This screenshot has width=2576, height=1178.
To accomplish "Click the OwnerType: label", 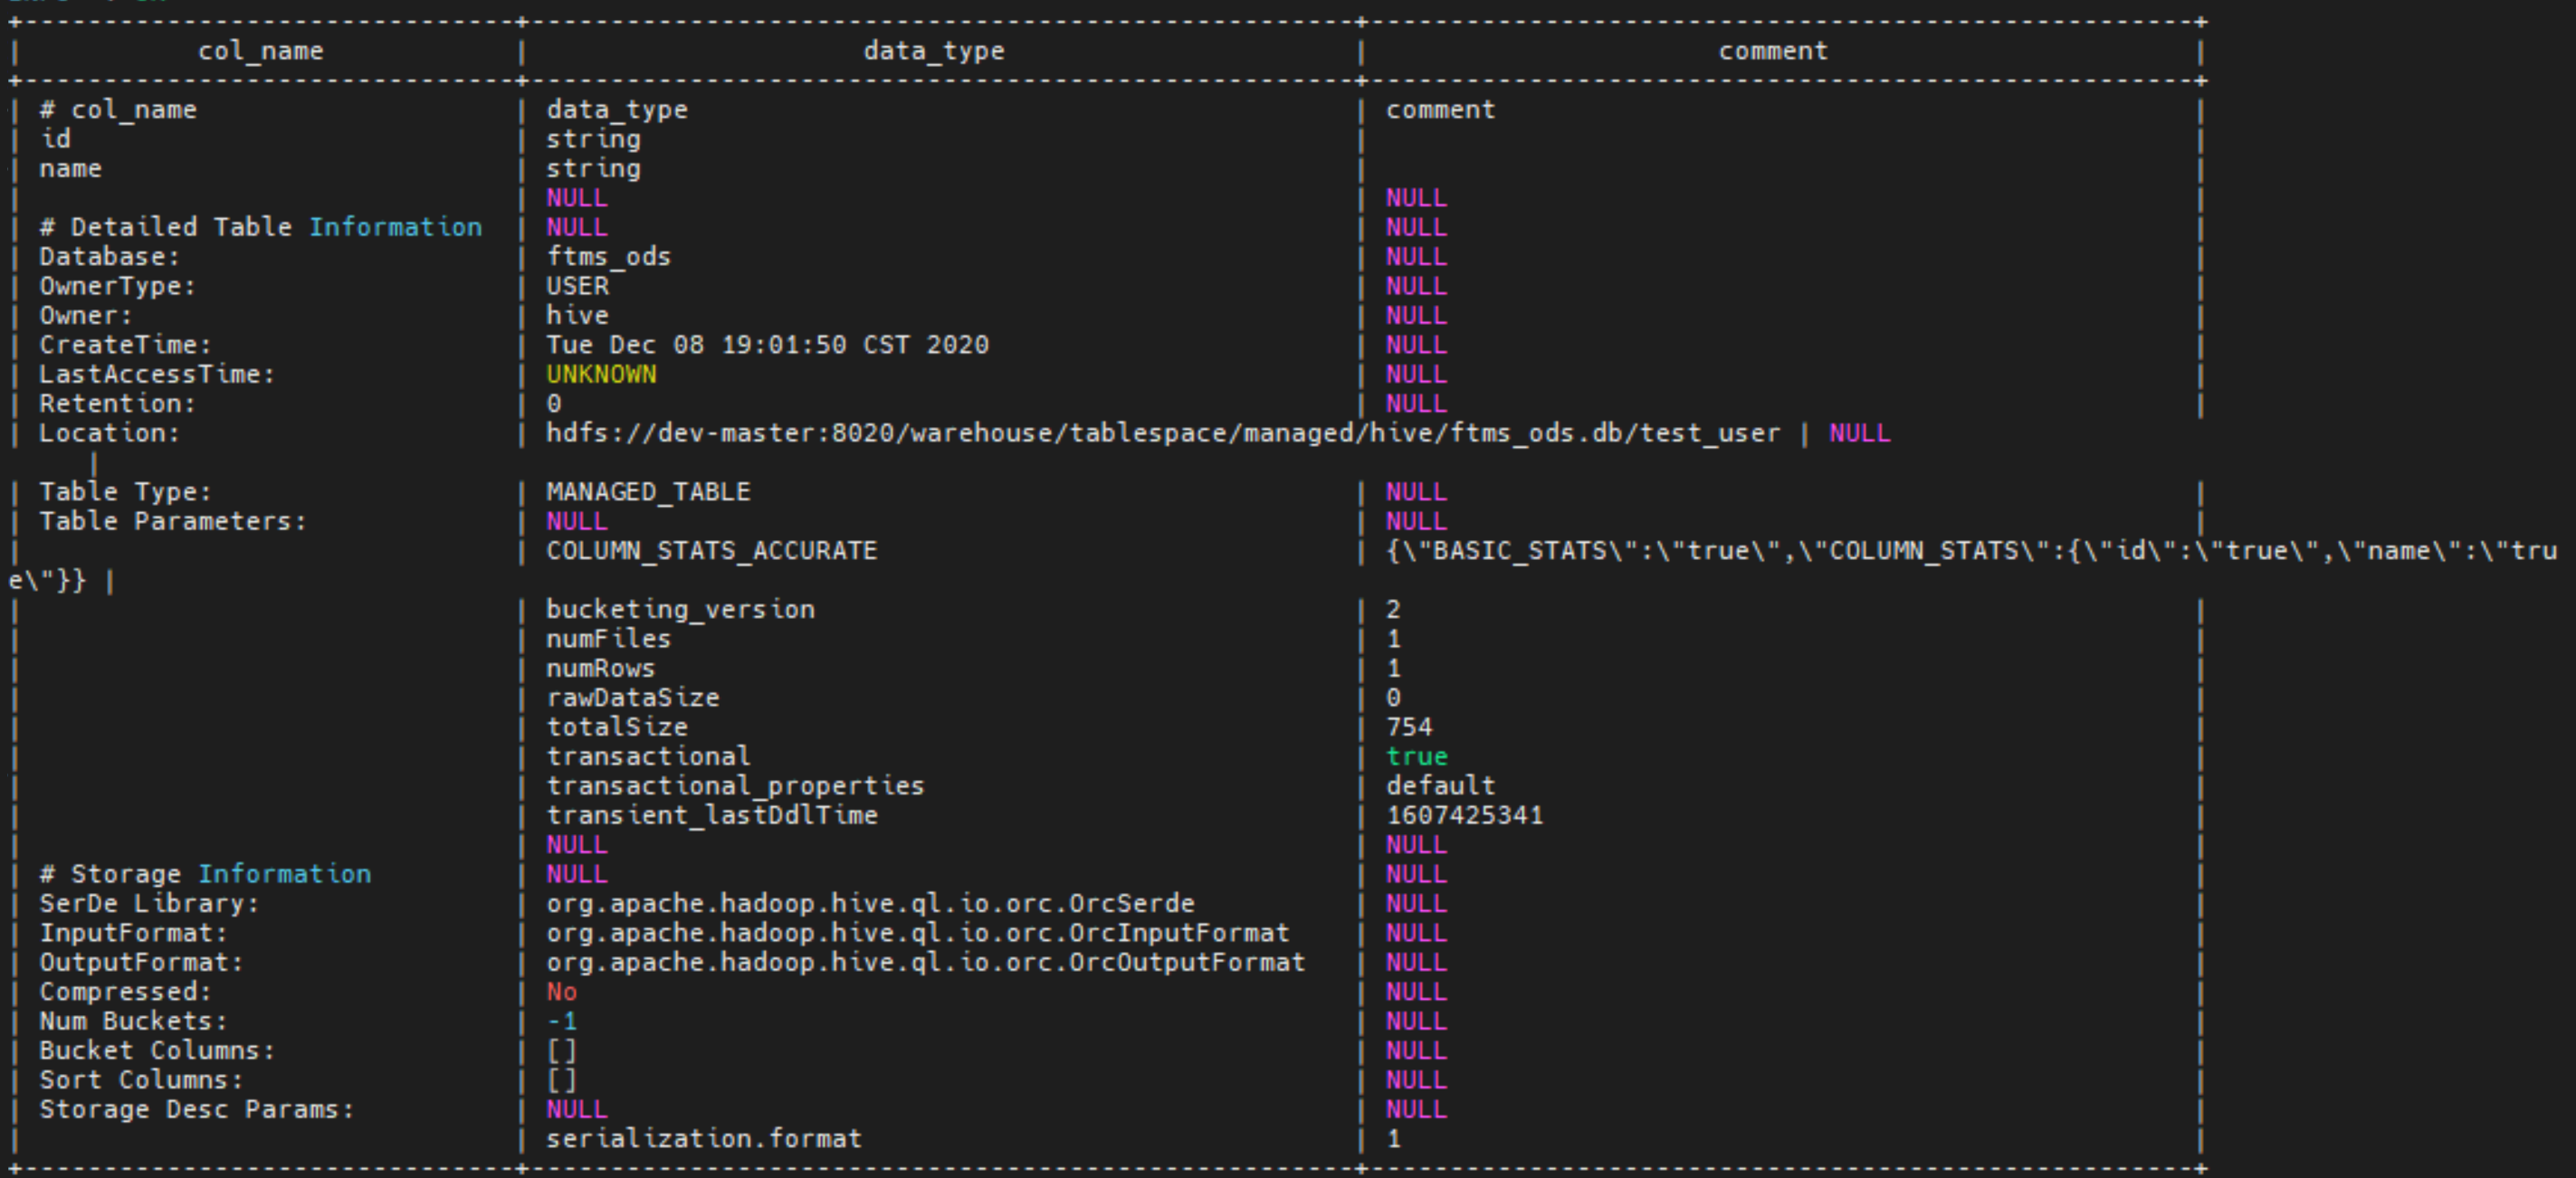I will (x=117, y=286).
